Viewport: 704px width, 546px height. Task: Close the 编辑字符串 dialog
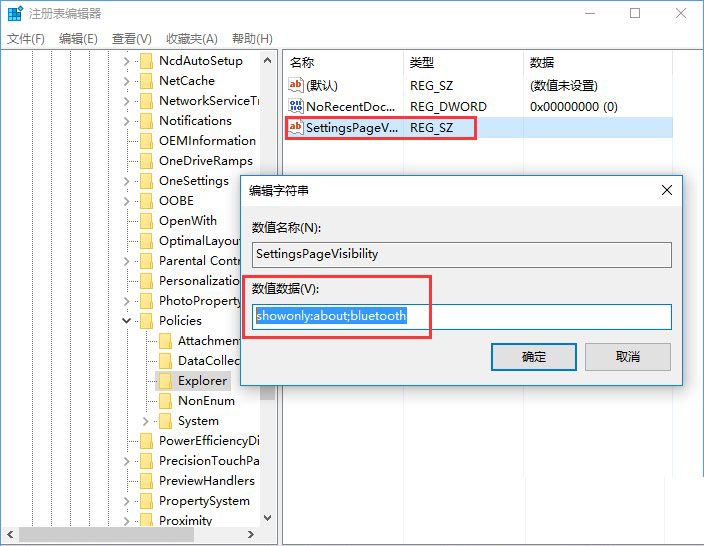(666, 190)
